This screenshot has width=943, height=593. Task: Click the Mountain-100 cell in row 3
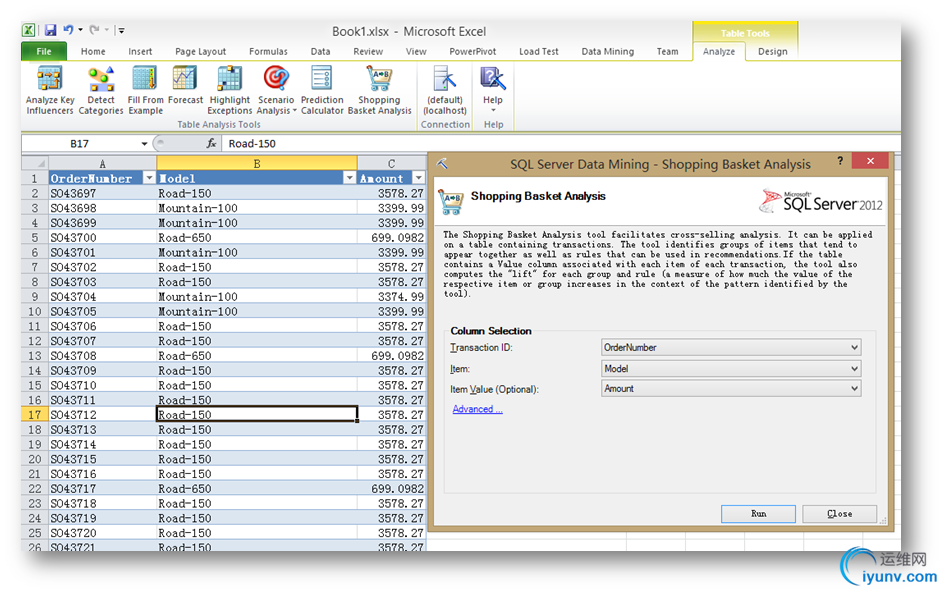point(257,208)
